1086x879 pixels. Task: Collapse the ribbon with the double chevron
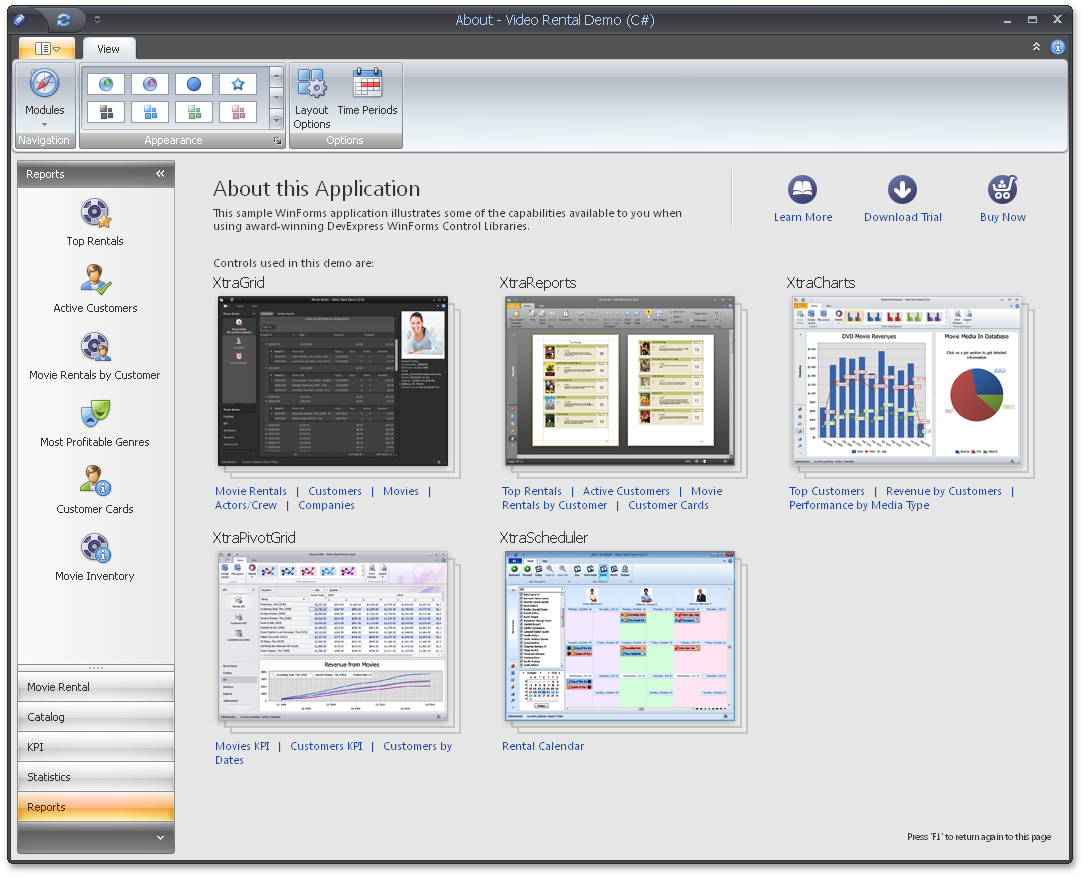tap(1036, 47)
